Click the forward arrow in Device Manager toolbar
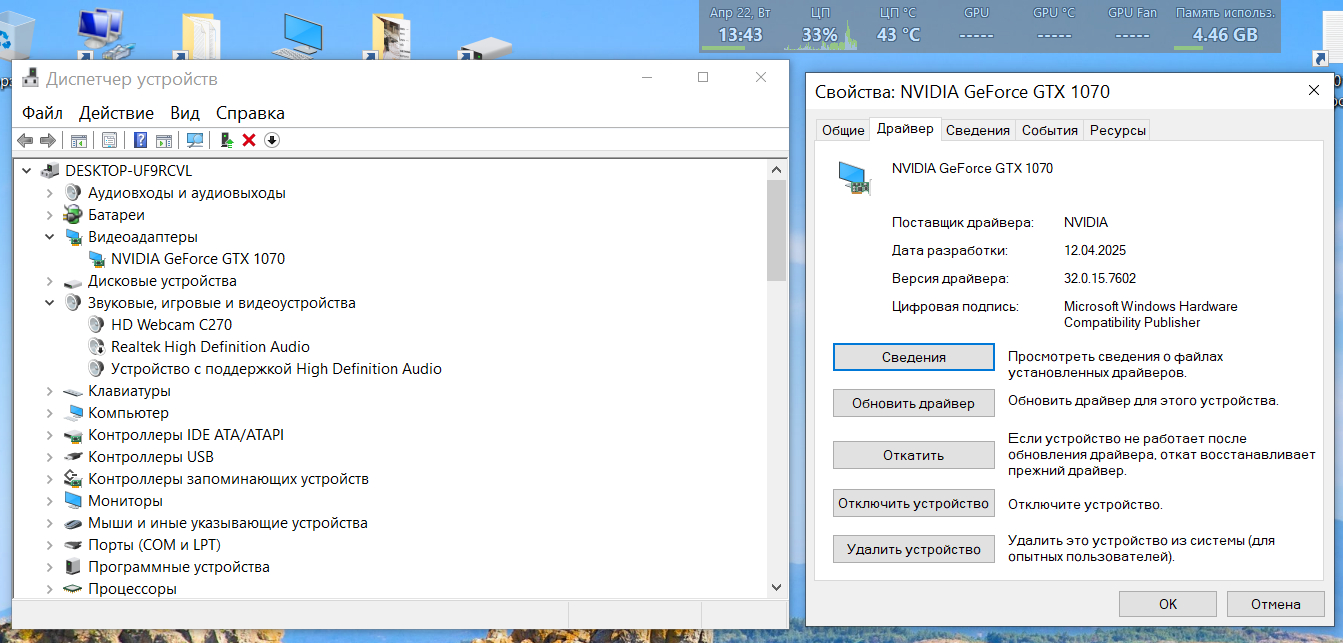 click(x=47, y=140)
